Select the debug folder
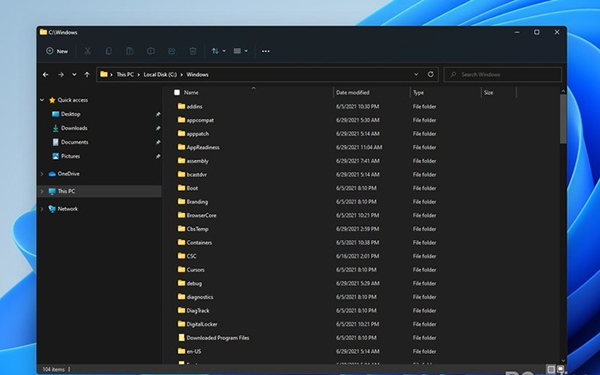 194,284
